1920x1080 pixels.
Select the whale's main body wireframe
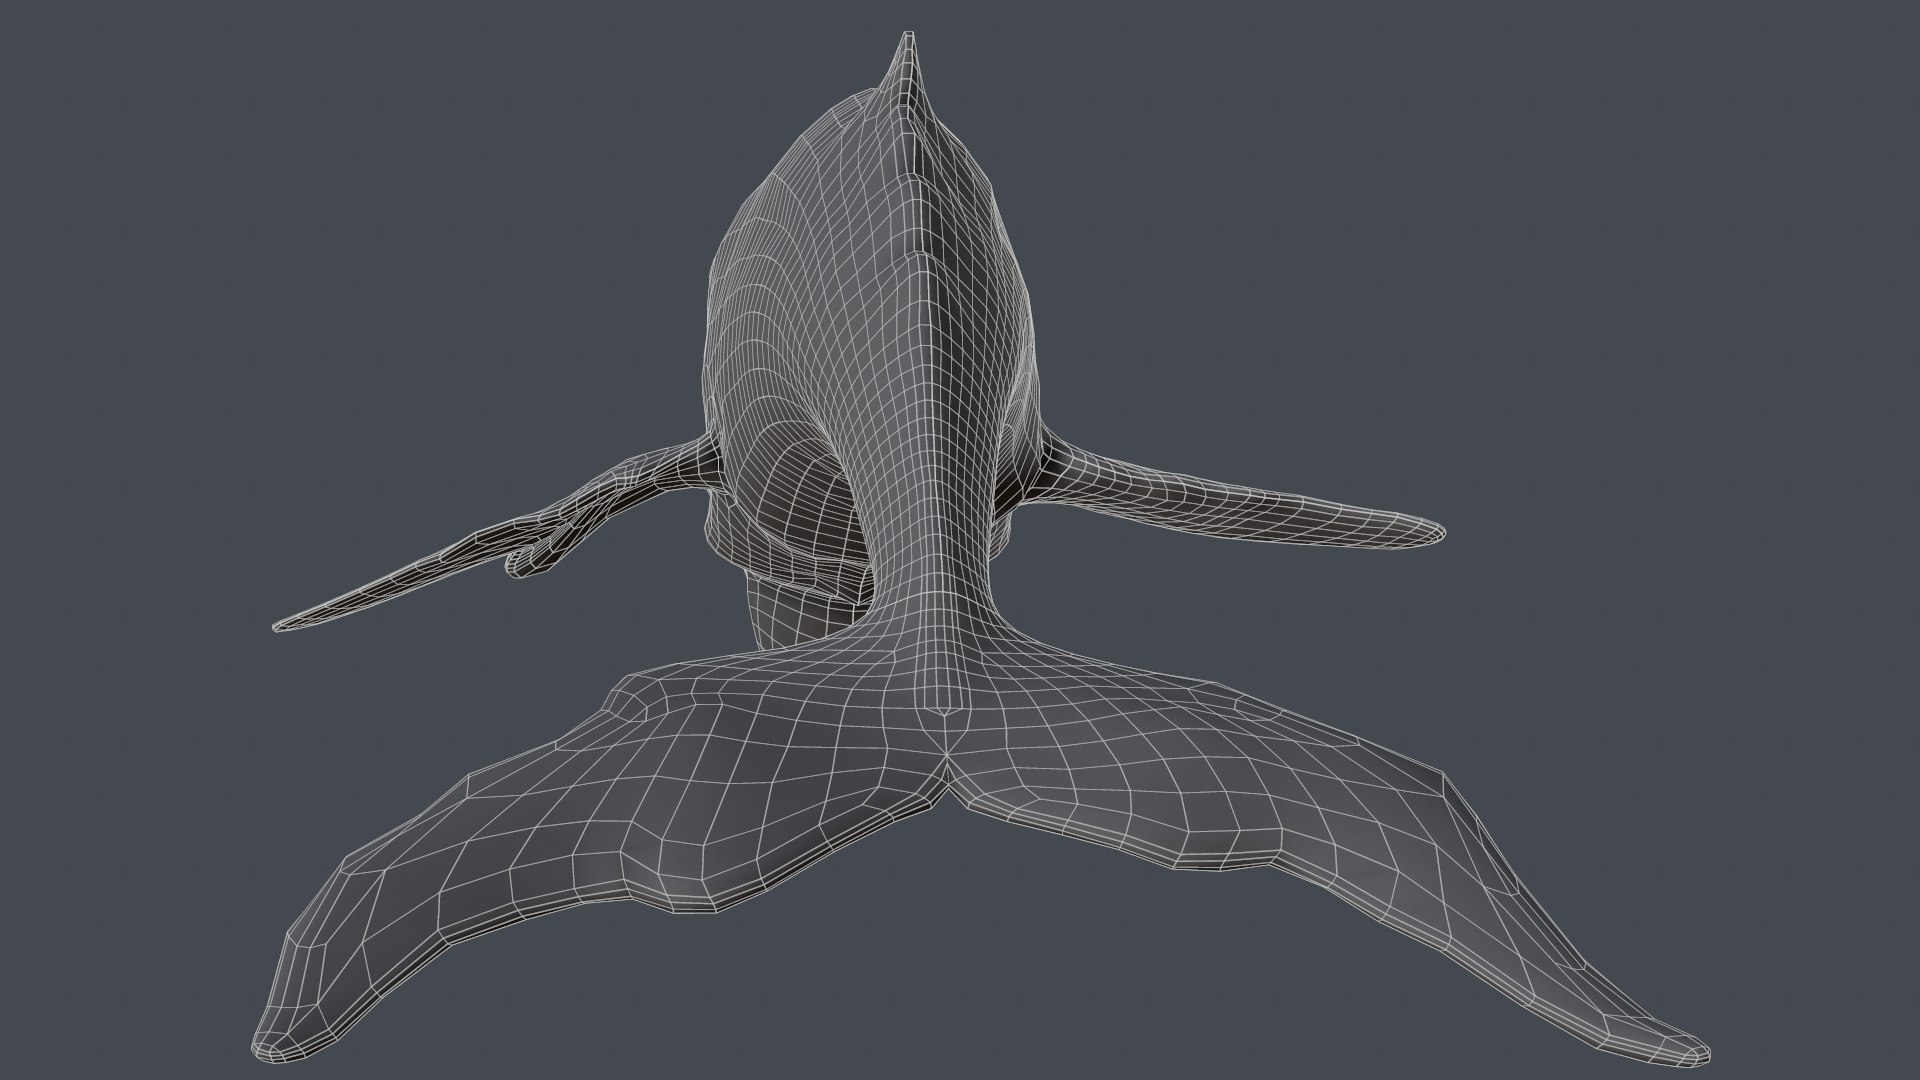tap(870, 340)
